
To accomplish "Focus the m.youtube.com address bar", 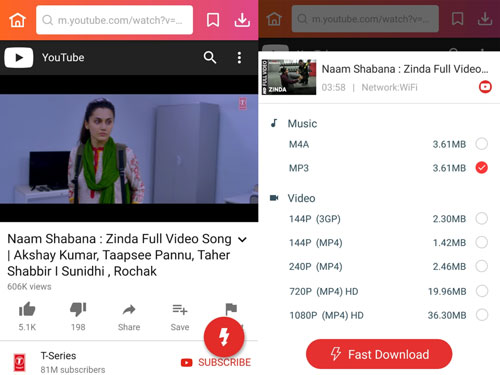I will (x=114, y=20).
